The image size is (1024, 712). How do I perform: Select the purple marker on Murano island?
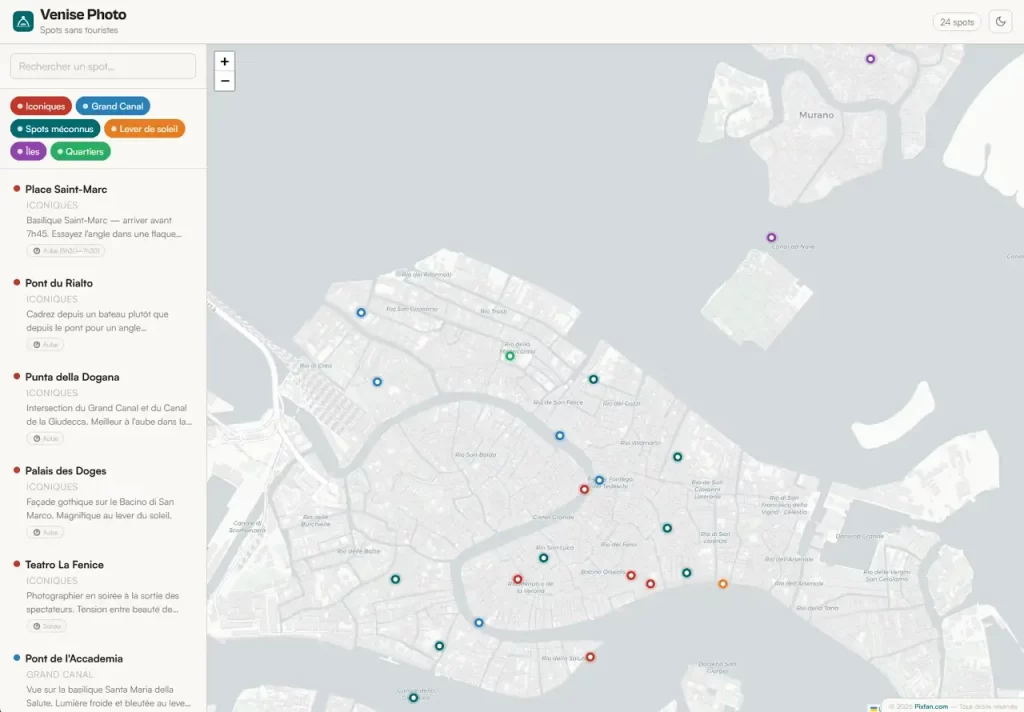871,59
